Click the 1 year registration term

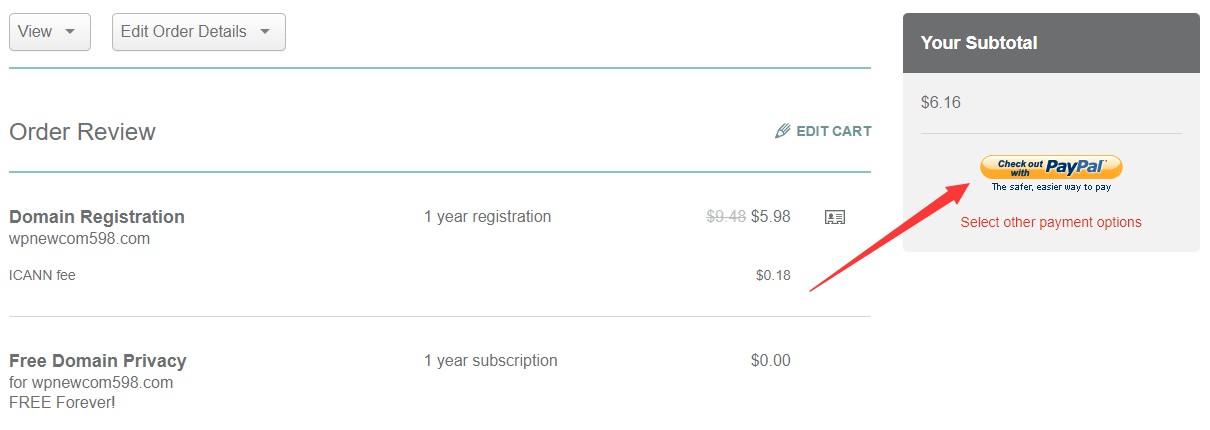point(487,217)
